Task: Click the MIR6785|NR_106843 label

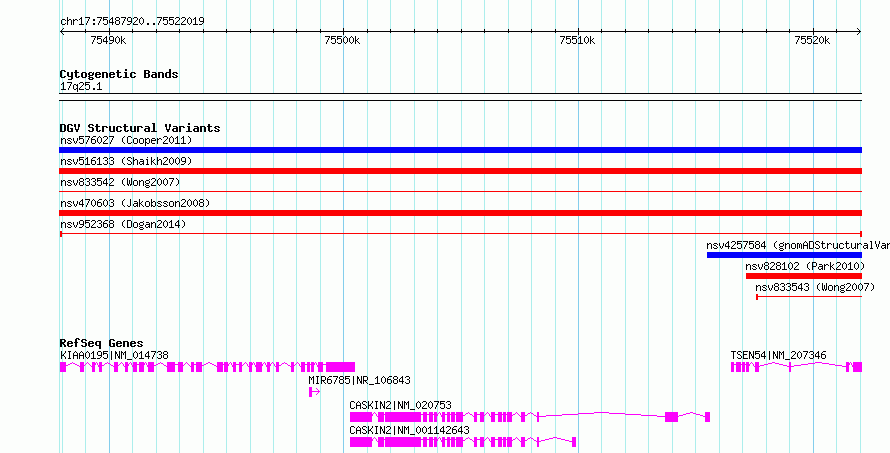Action: pos(359,380)
